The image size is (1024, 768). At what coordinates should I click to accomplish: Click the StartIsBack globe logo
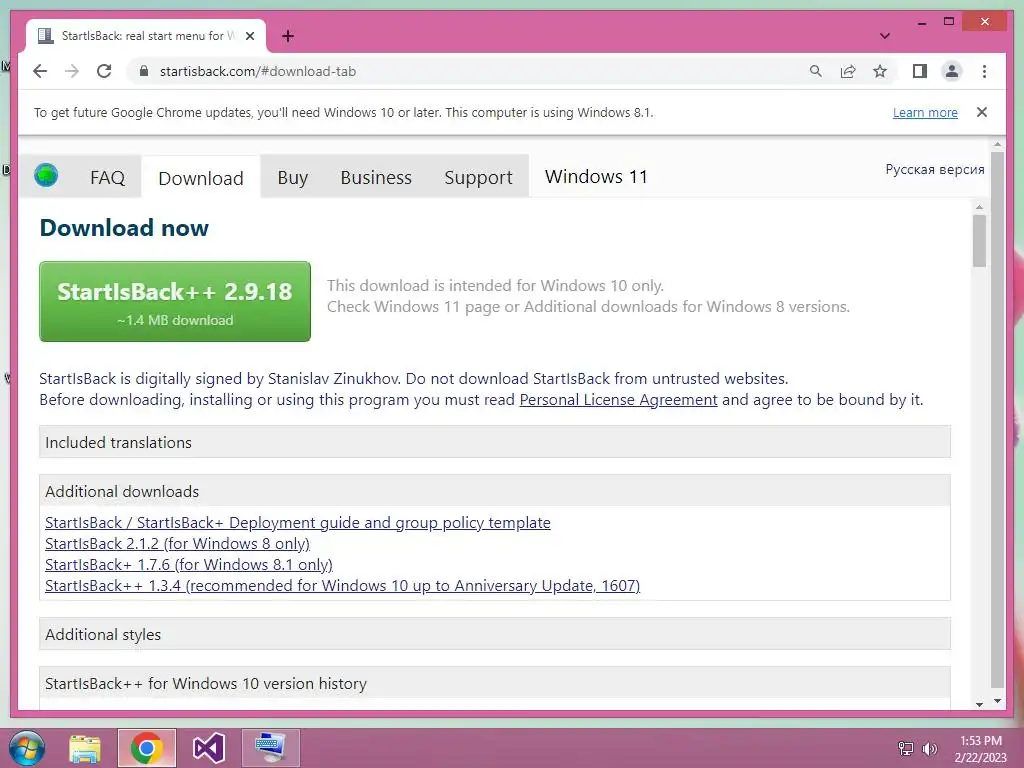pyautogui.click(x=46, y=175)
